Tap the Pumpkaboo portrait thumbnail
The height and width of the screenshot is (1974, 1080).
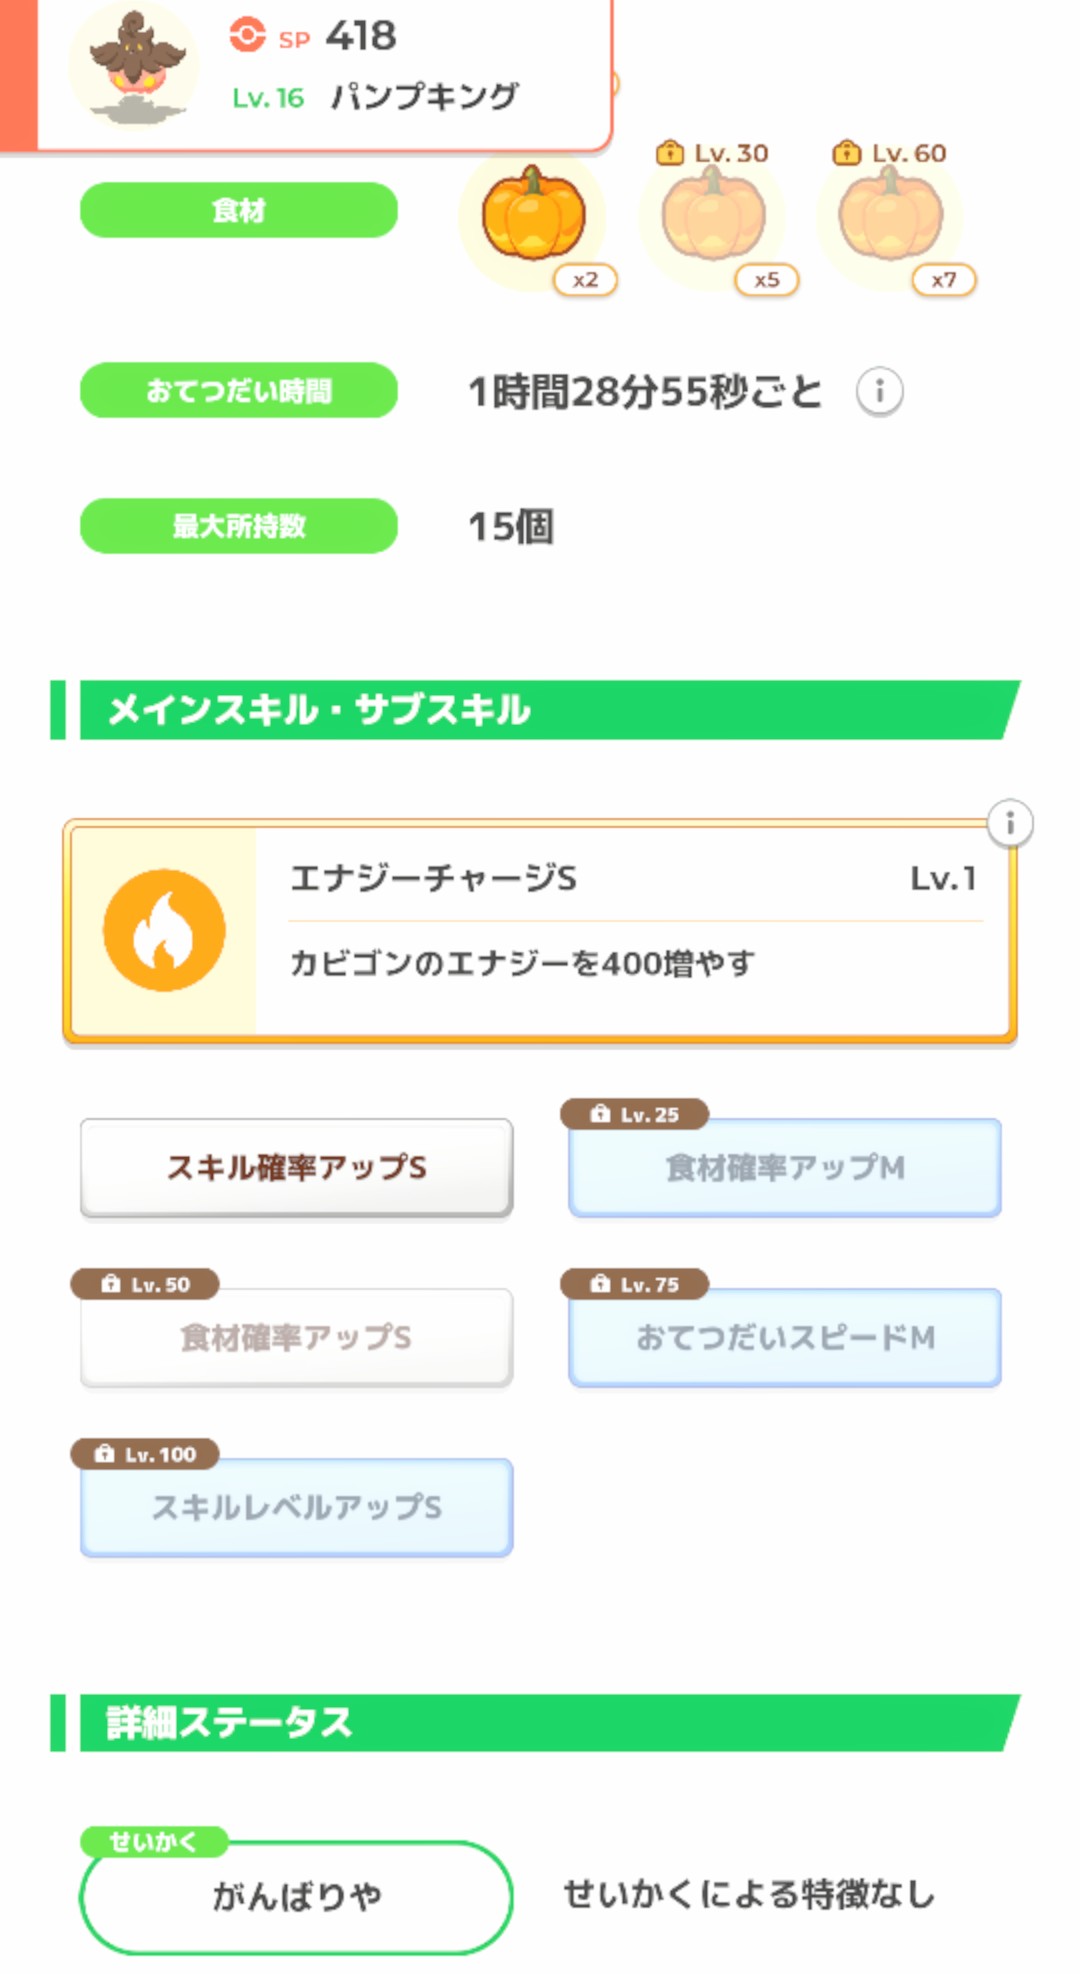tap(135, 67)
